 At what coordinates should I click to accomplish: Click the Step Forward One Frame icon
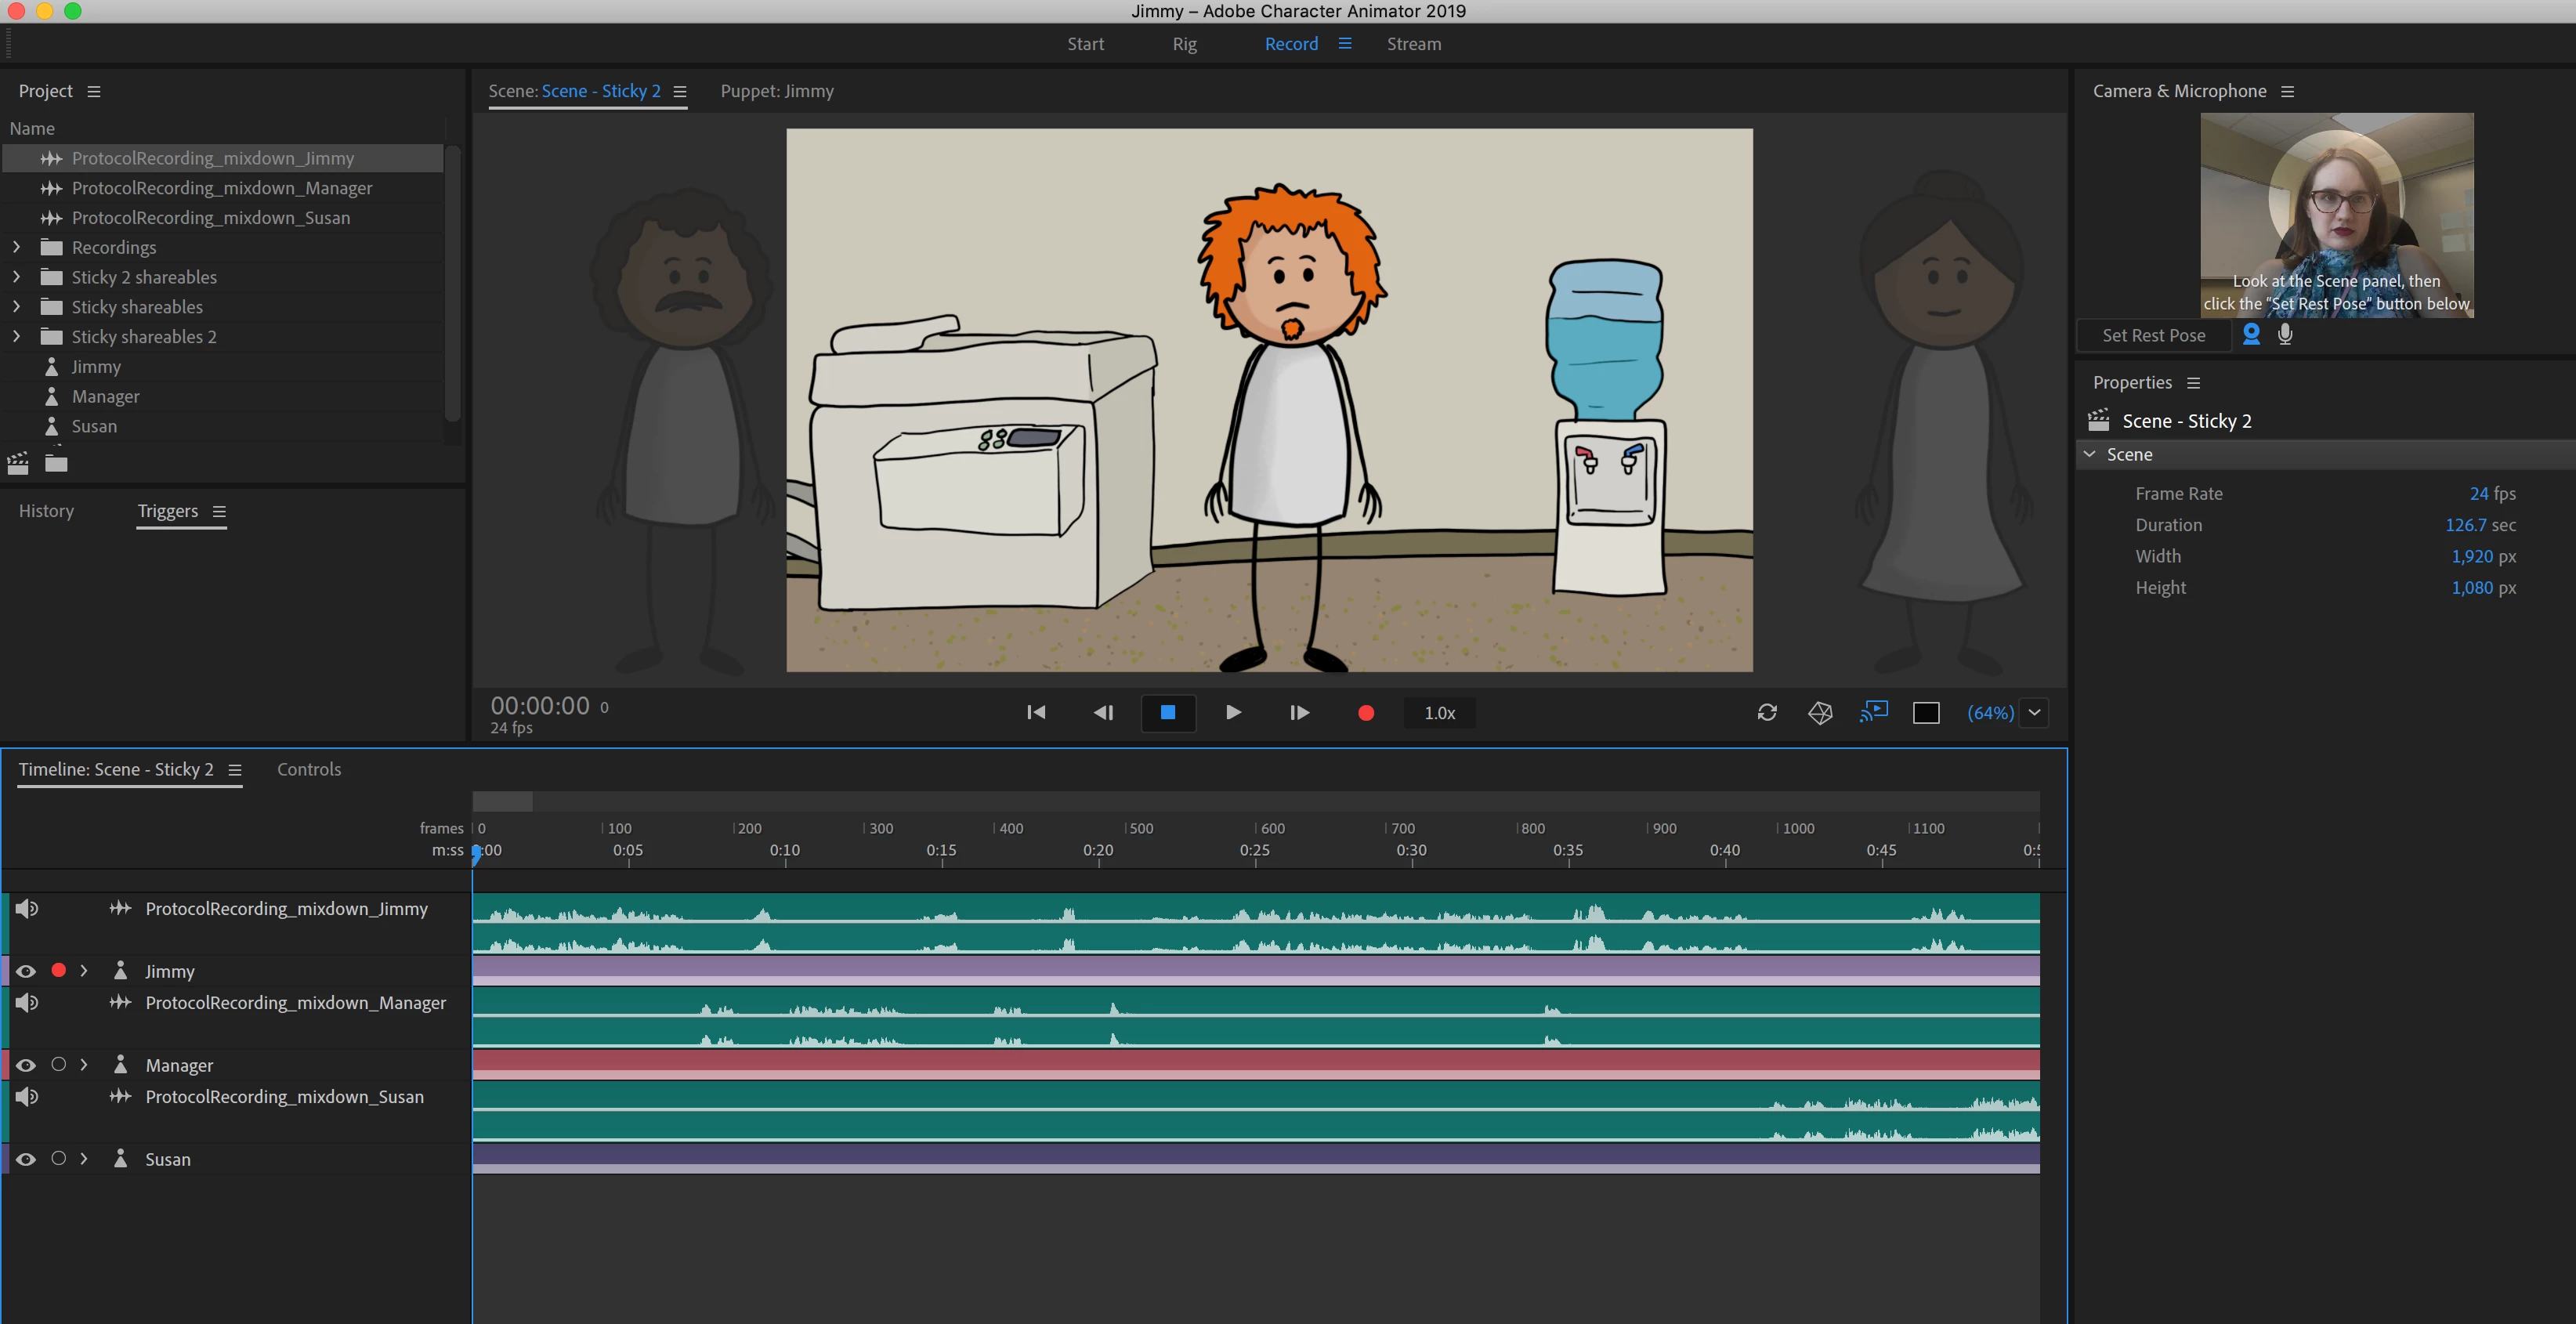pos(1299,713)
